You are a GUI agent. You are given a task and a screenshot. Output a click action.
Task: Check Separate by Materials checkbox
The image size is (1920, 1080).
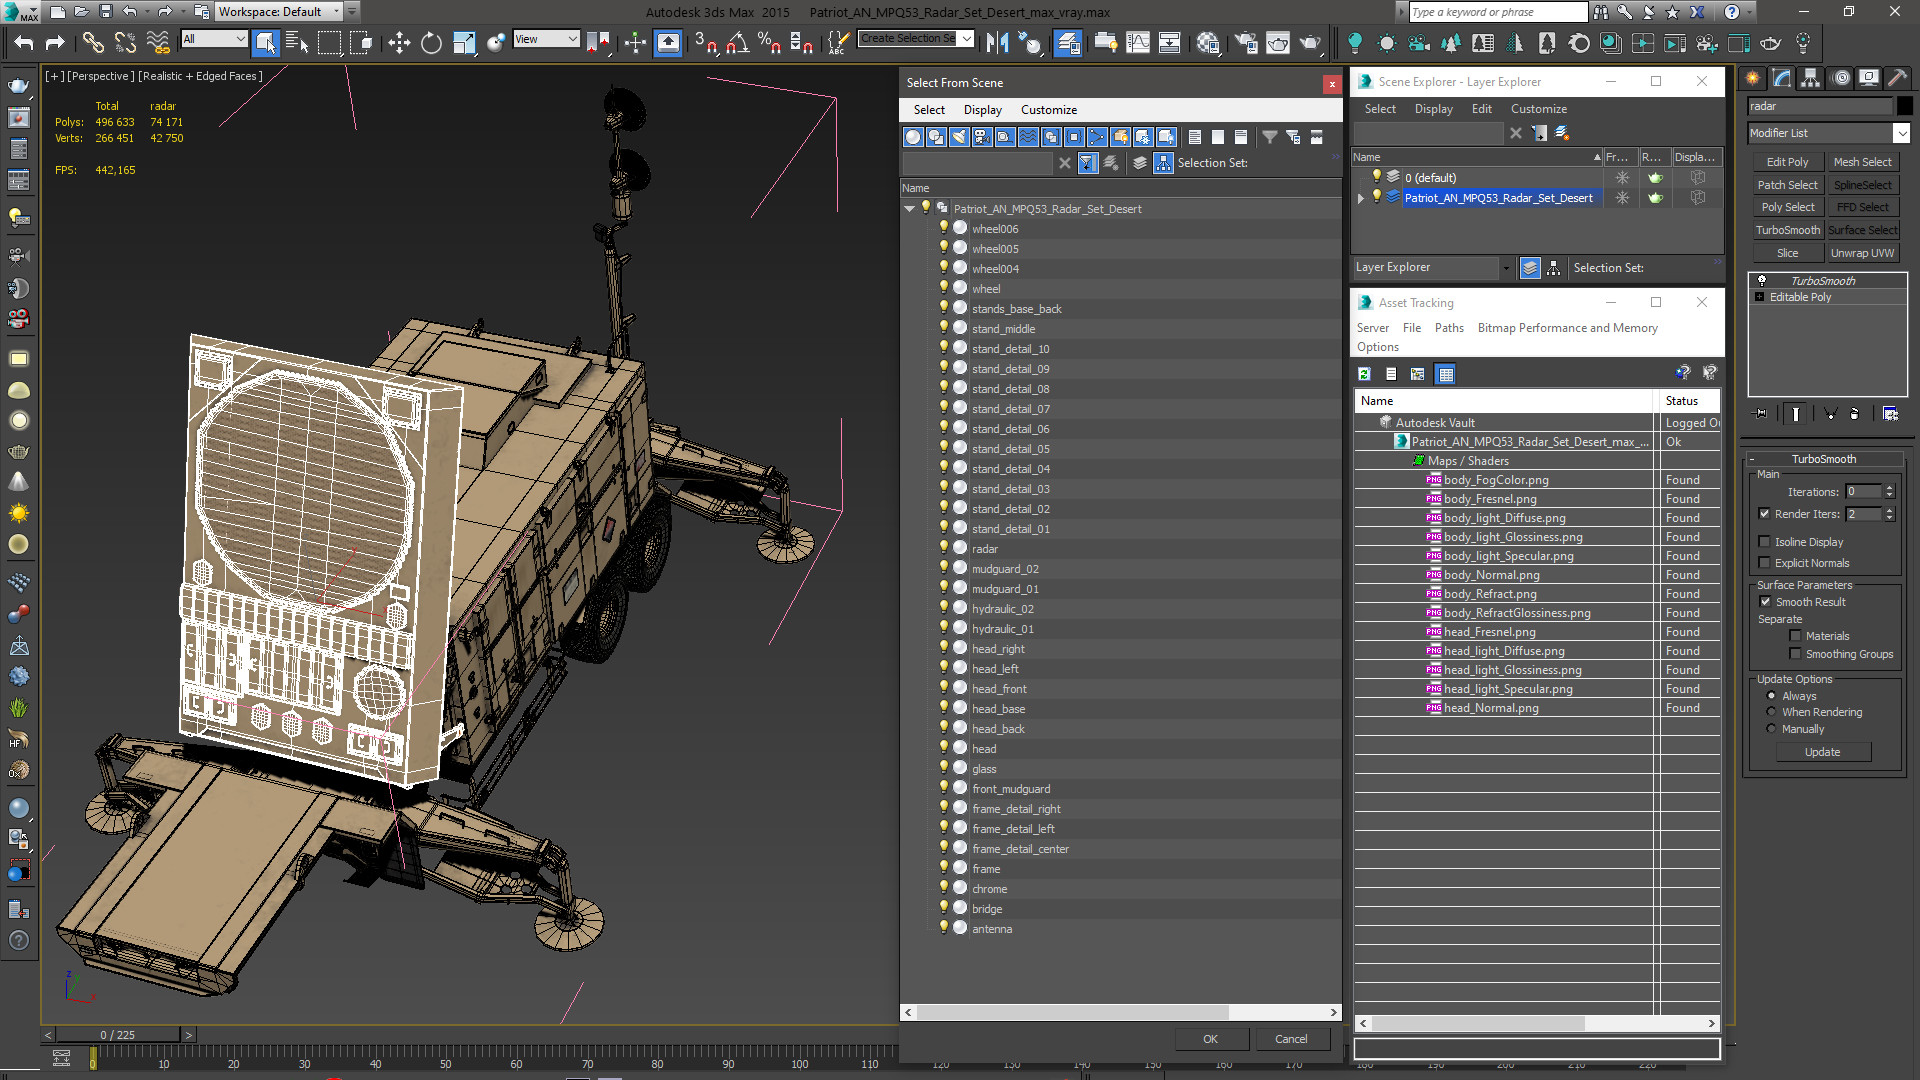coord(1796,636)
